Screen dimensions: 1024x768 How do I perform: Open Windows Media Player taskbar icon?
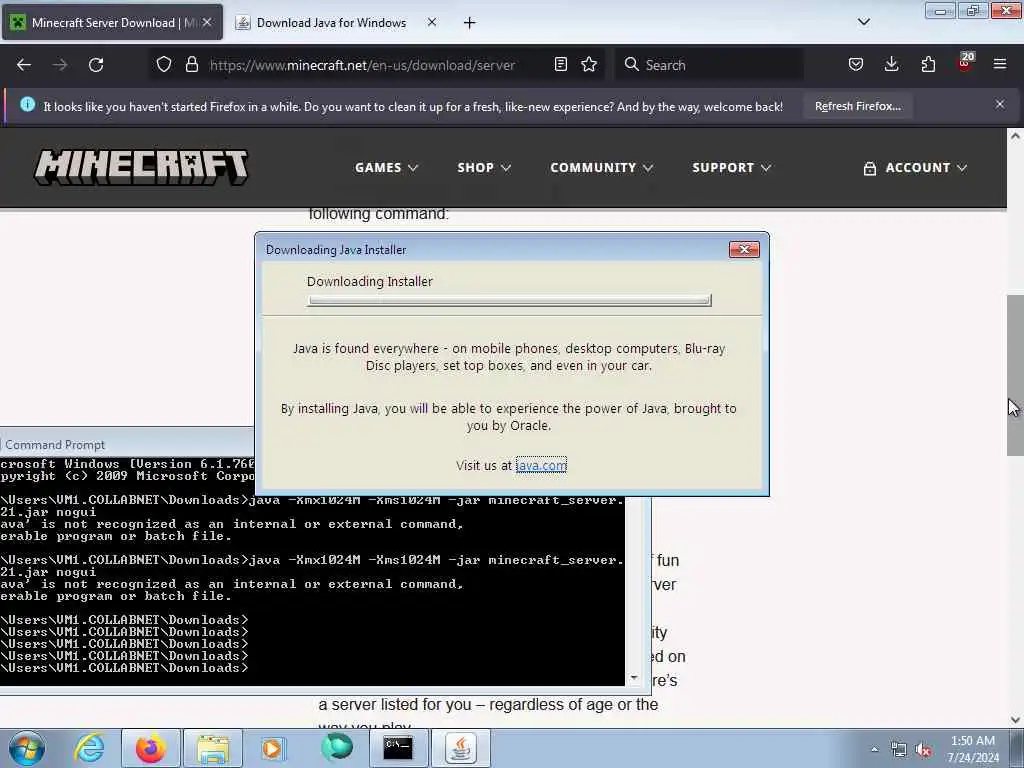(273, 748)
